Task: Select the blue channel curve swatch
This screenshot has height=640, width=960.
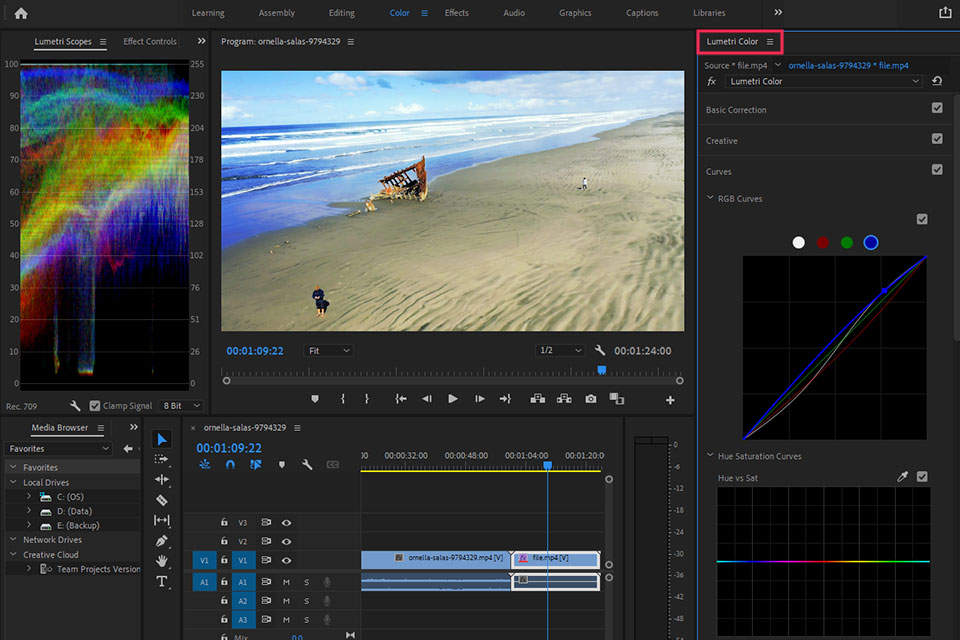Action: [x=870, y=242]
